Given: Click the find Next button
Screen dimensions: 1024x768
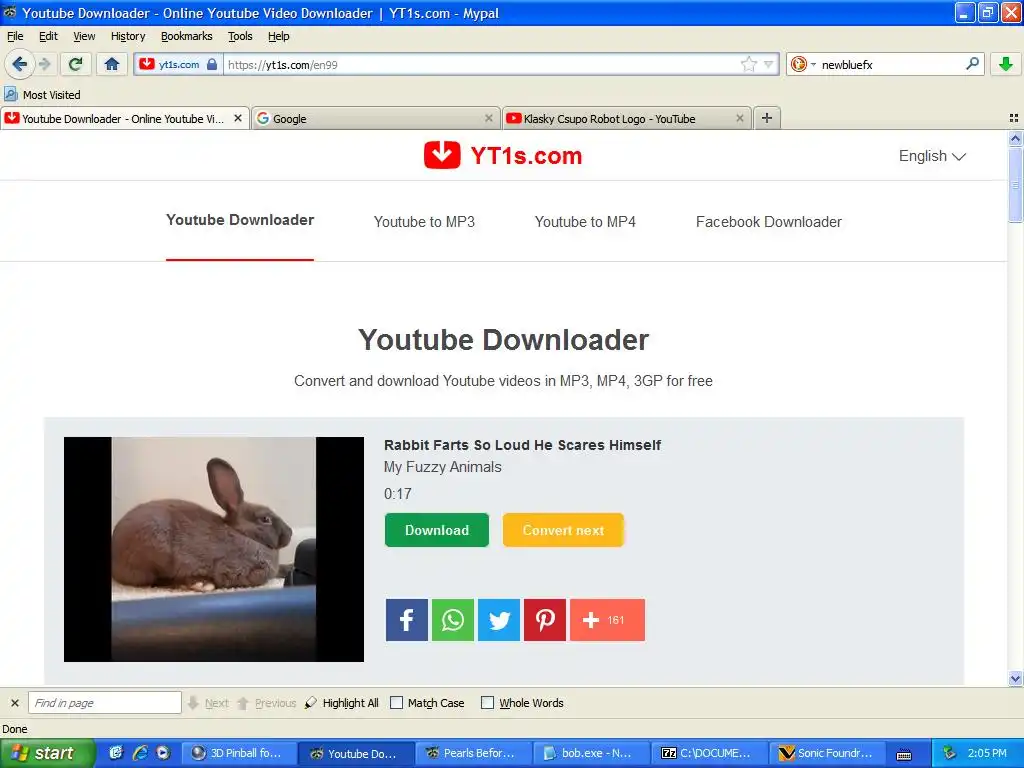Looking at the screenshot, I should coord(208,703).
